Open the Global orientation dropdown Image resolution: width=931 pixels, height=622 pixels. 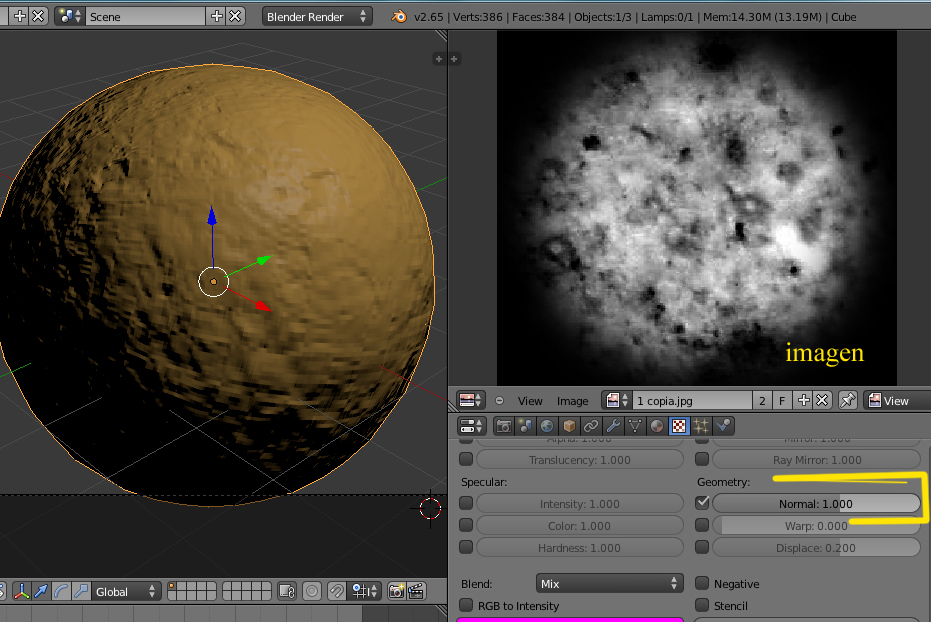click(x=124, y=591)
